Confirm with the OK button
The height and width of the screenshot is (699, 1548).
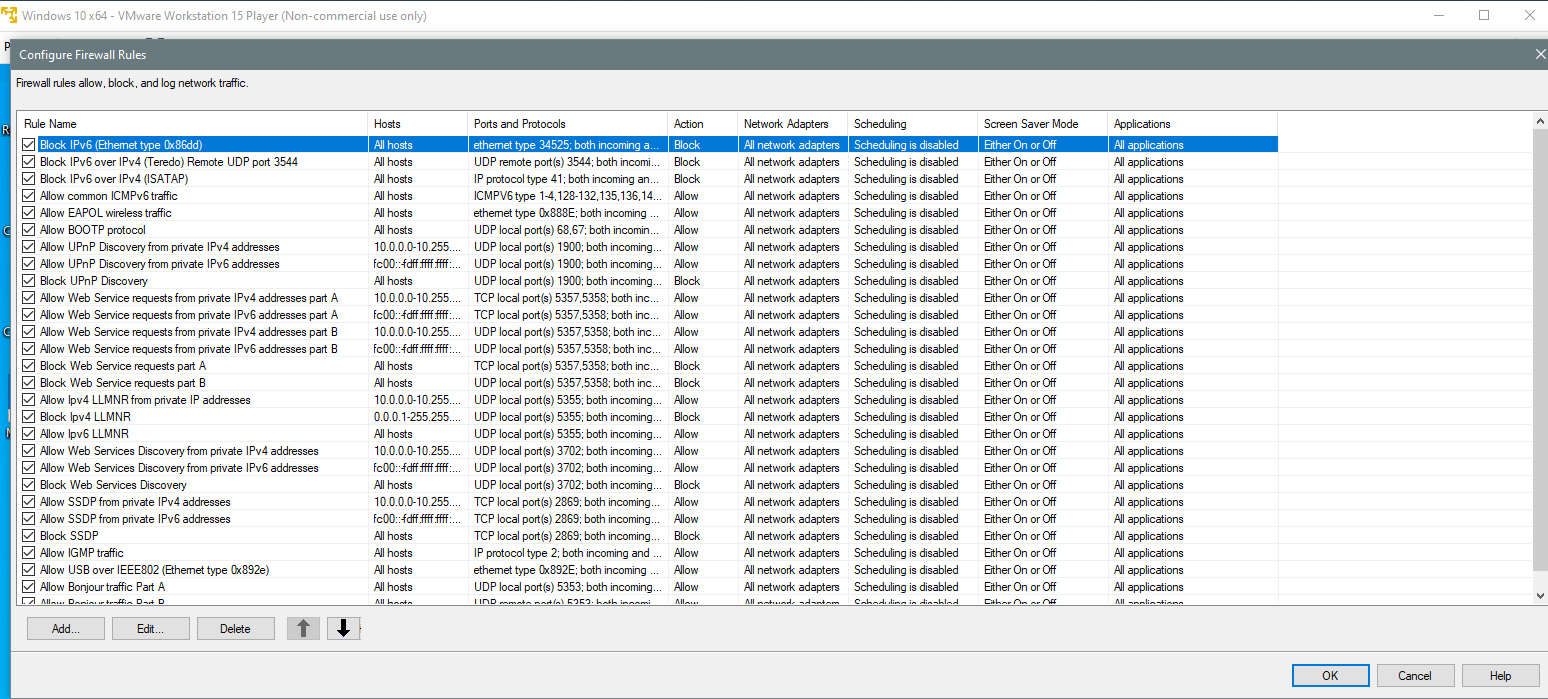pyautogui.click(x=1329, y=675)
